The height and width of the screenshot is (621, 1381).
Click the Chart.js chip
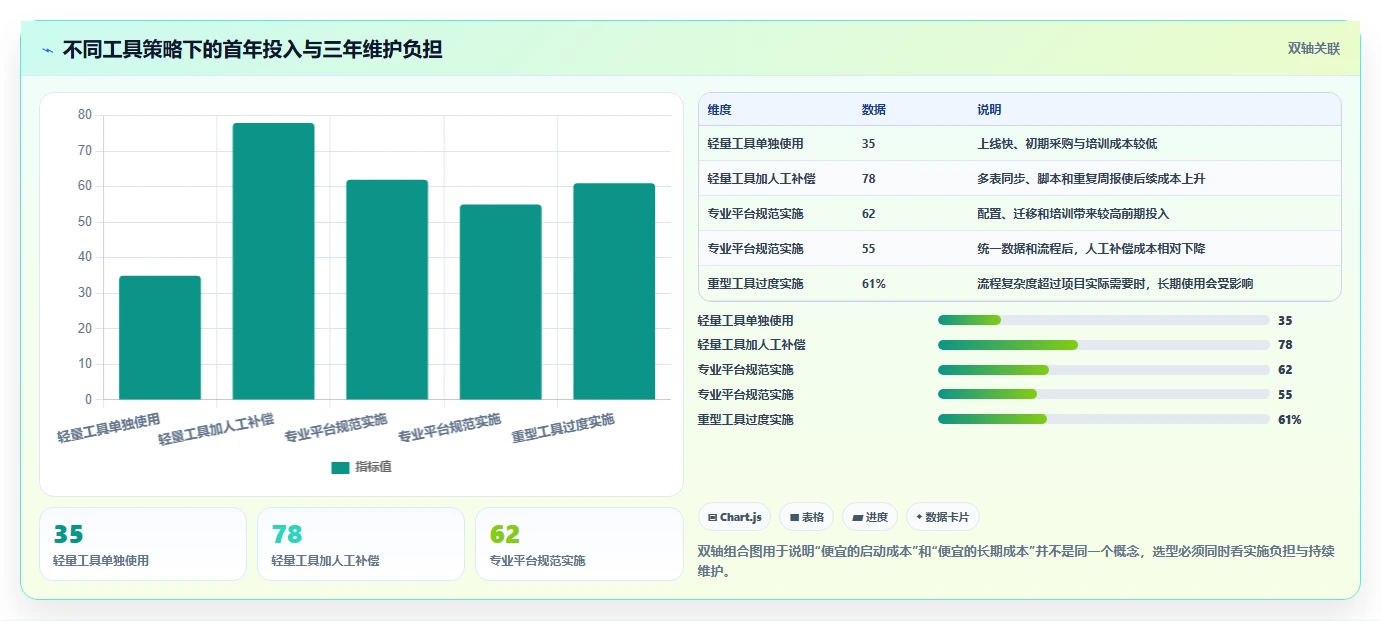734,517
